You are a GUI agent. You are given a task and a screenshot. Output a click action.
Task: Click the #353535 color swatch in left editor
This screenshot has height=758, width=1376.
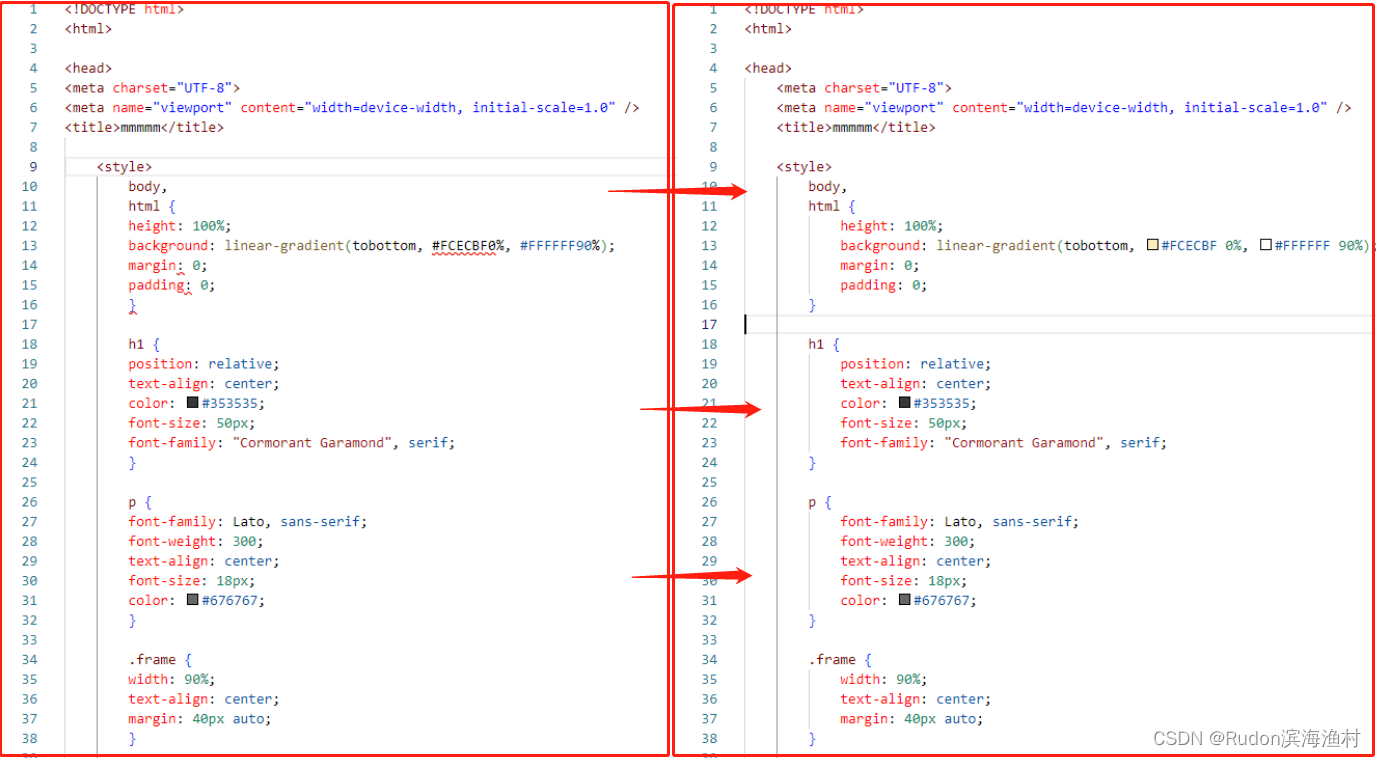tap(192, 403)
